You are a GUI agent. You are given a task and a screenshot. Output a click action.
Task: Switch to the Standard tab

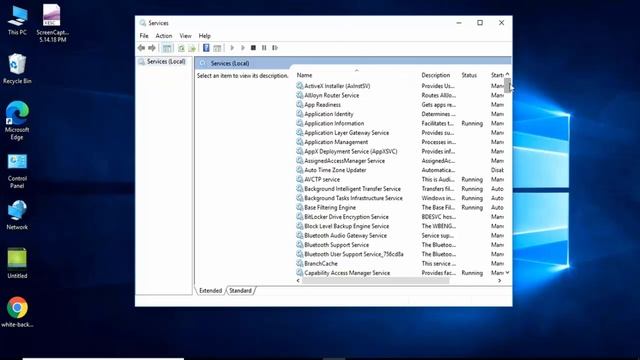[x=240, y=291]
